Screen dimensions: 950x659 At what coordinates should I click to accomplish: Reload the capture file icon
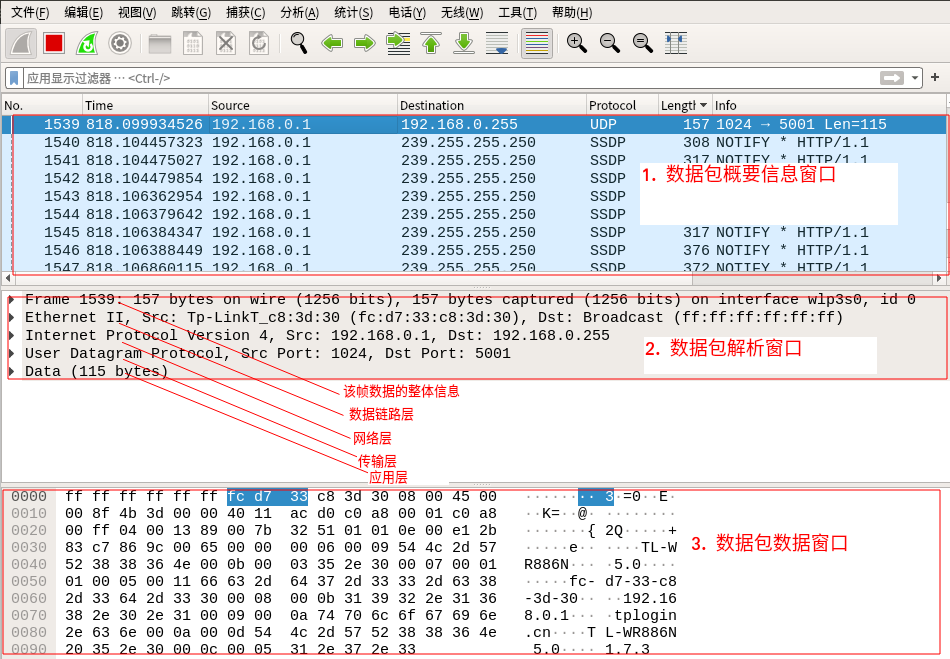tap(259, 44)
